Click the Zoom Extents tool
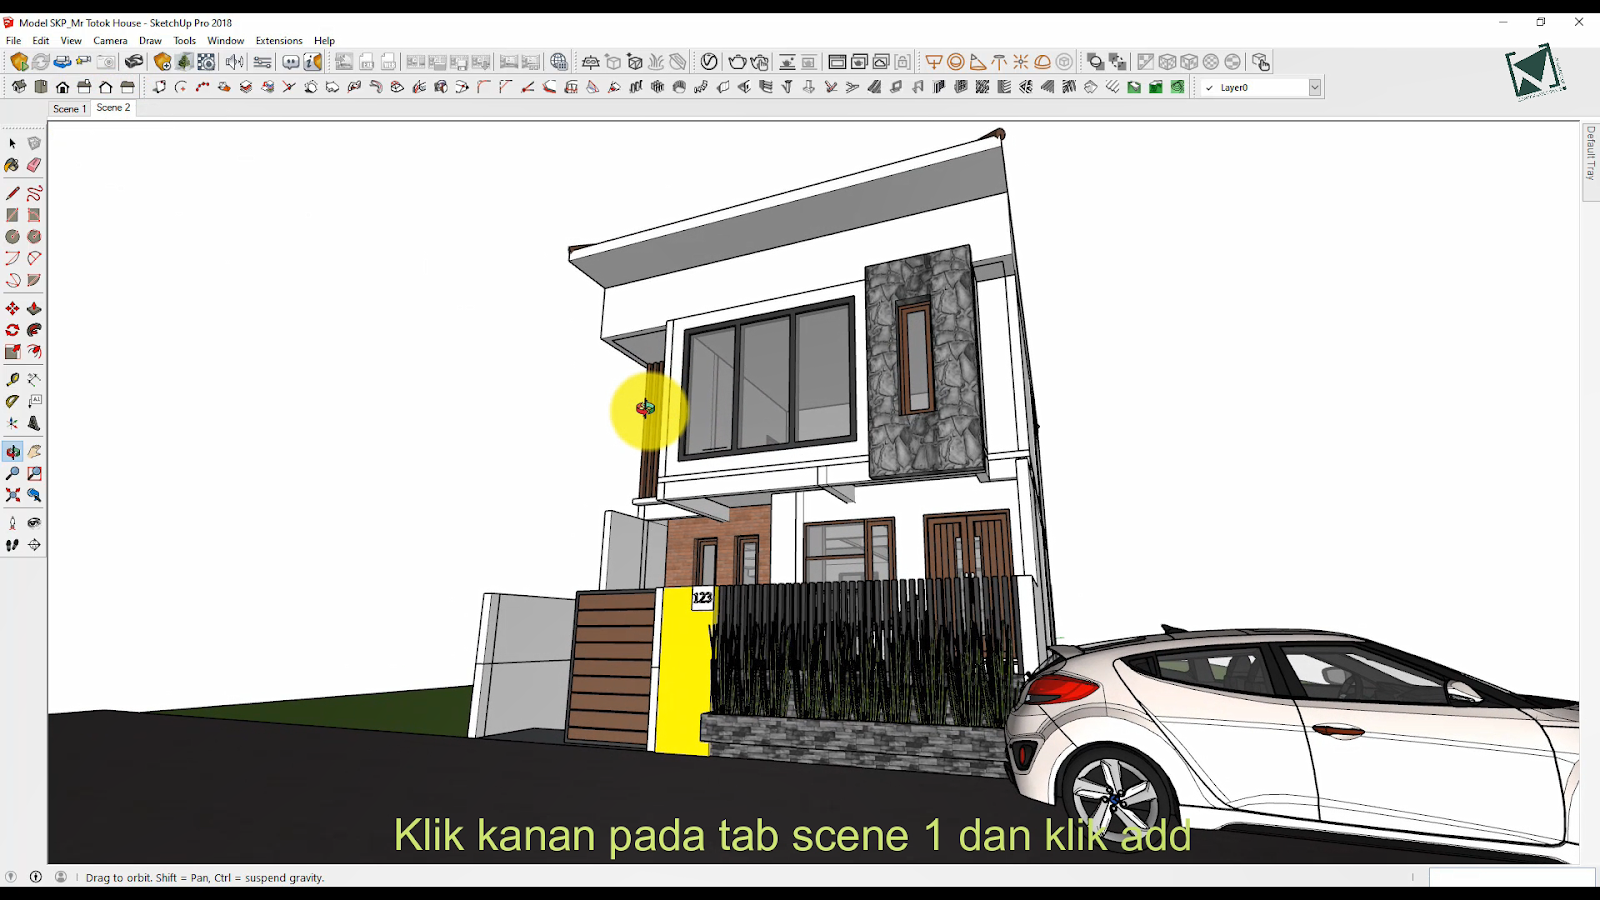 tap(13, 495)
